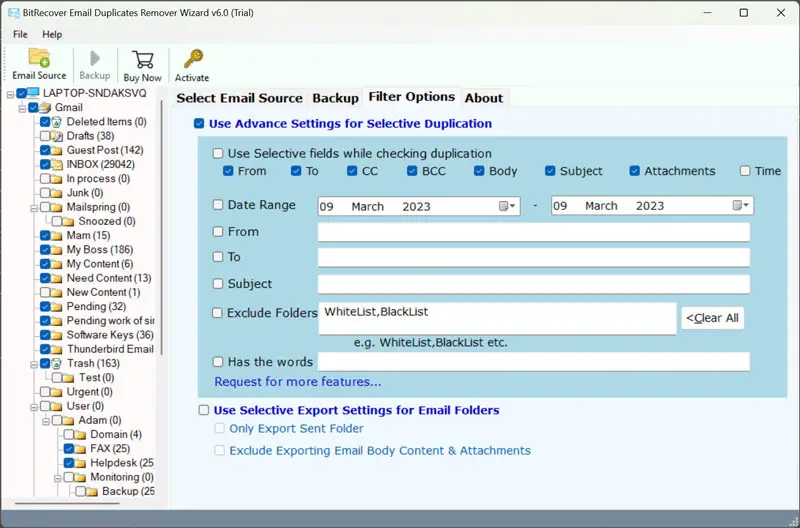This screenshot has height=528, width=800.
Task: Open the File menu
Action: point(20,34)
